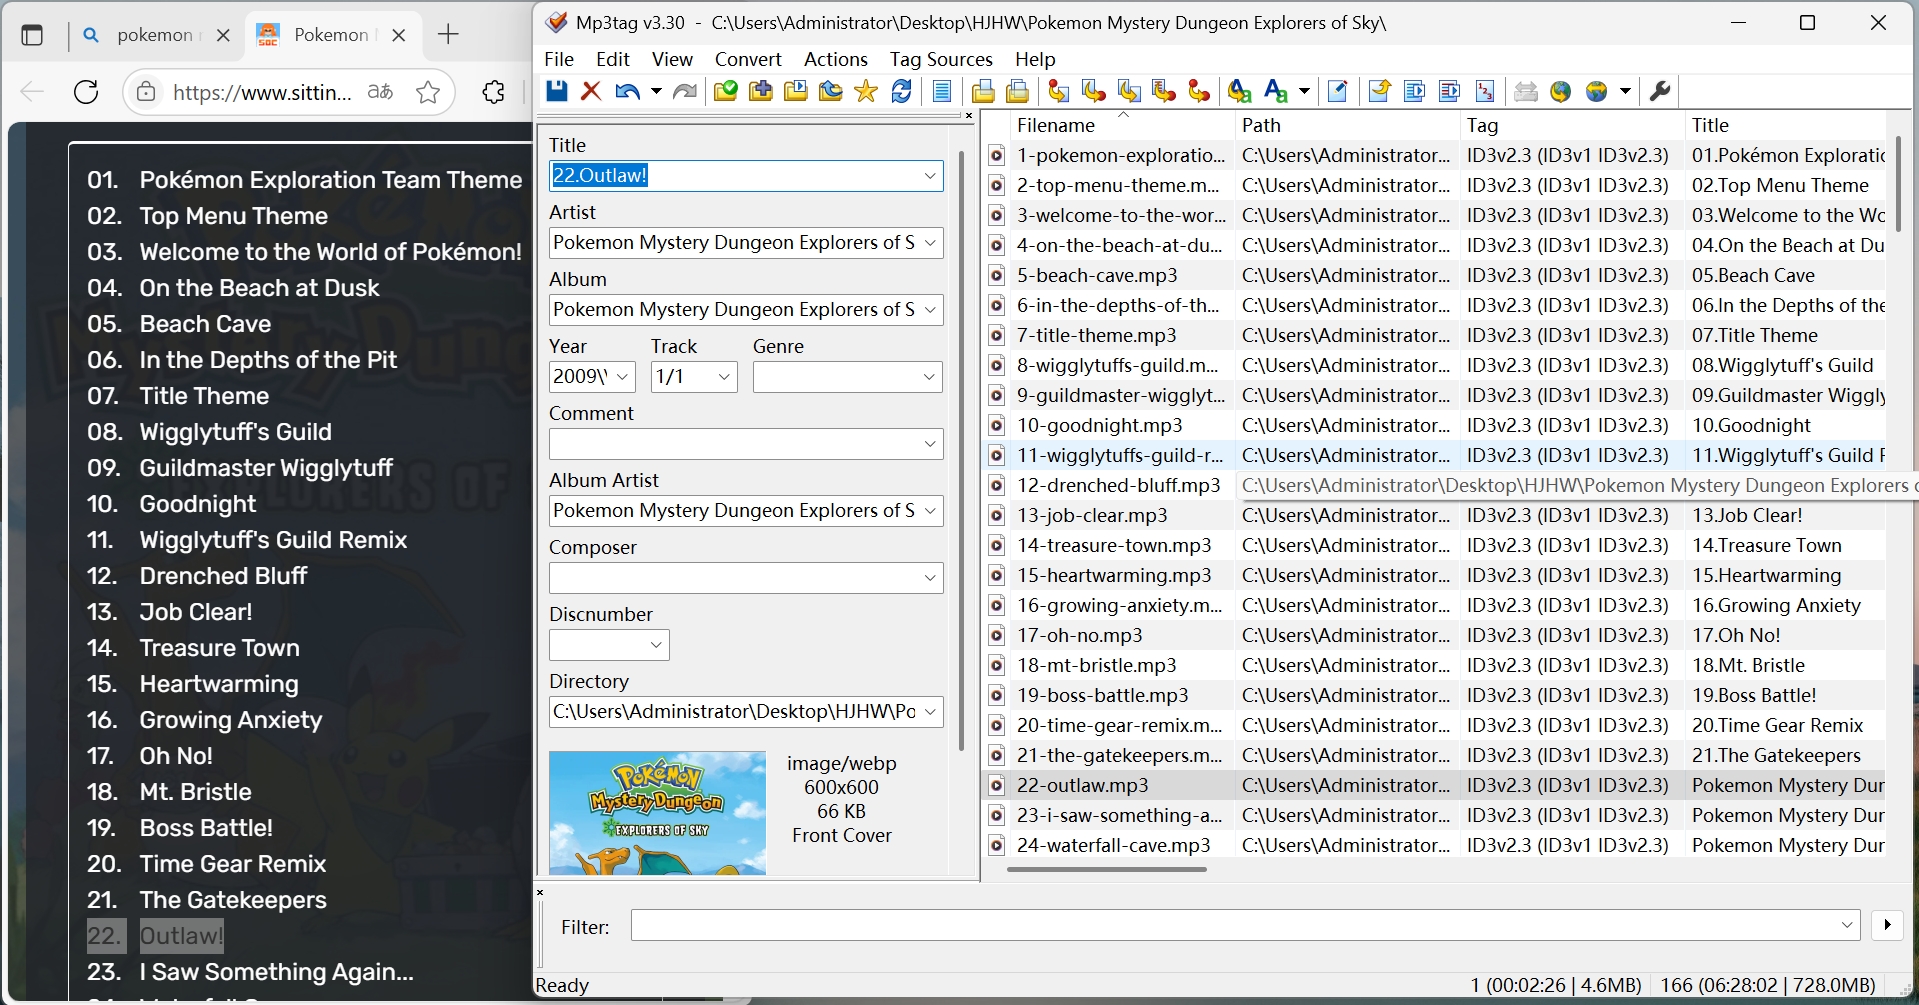Expand the Genre field dropdown
This screenshot has height=1005, width=1919.
(929, 377)
